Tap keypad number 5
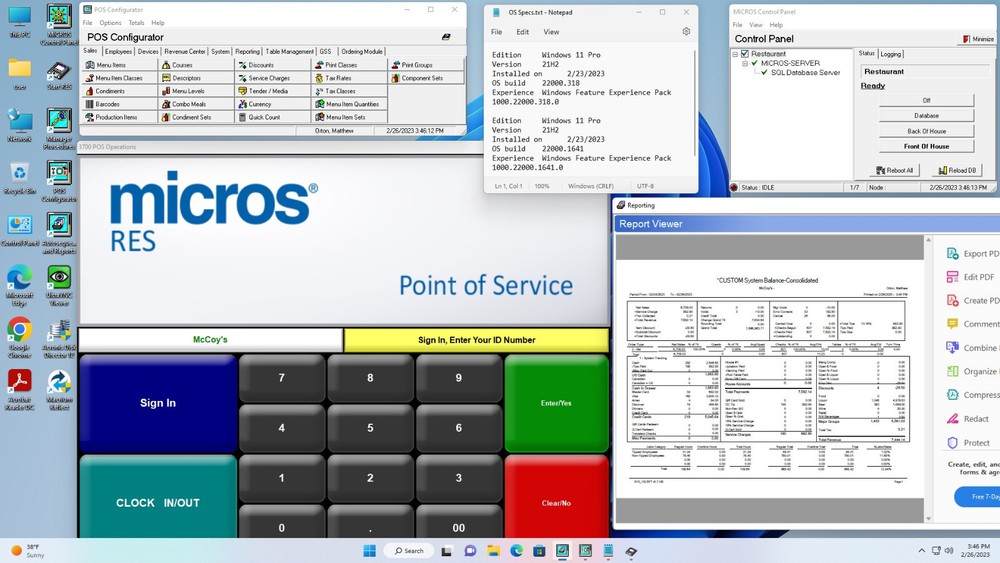 point(370,428)
